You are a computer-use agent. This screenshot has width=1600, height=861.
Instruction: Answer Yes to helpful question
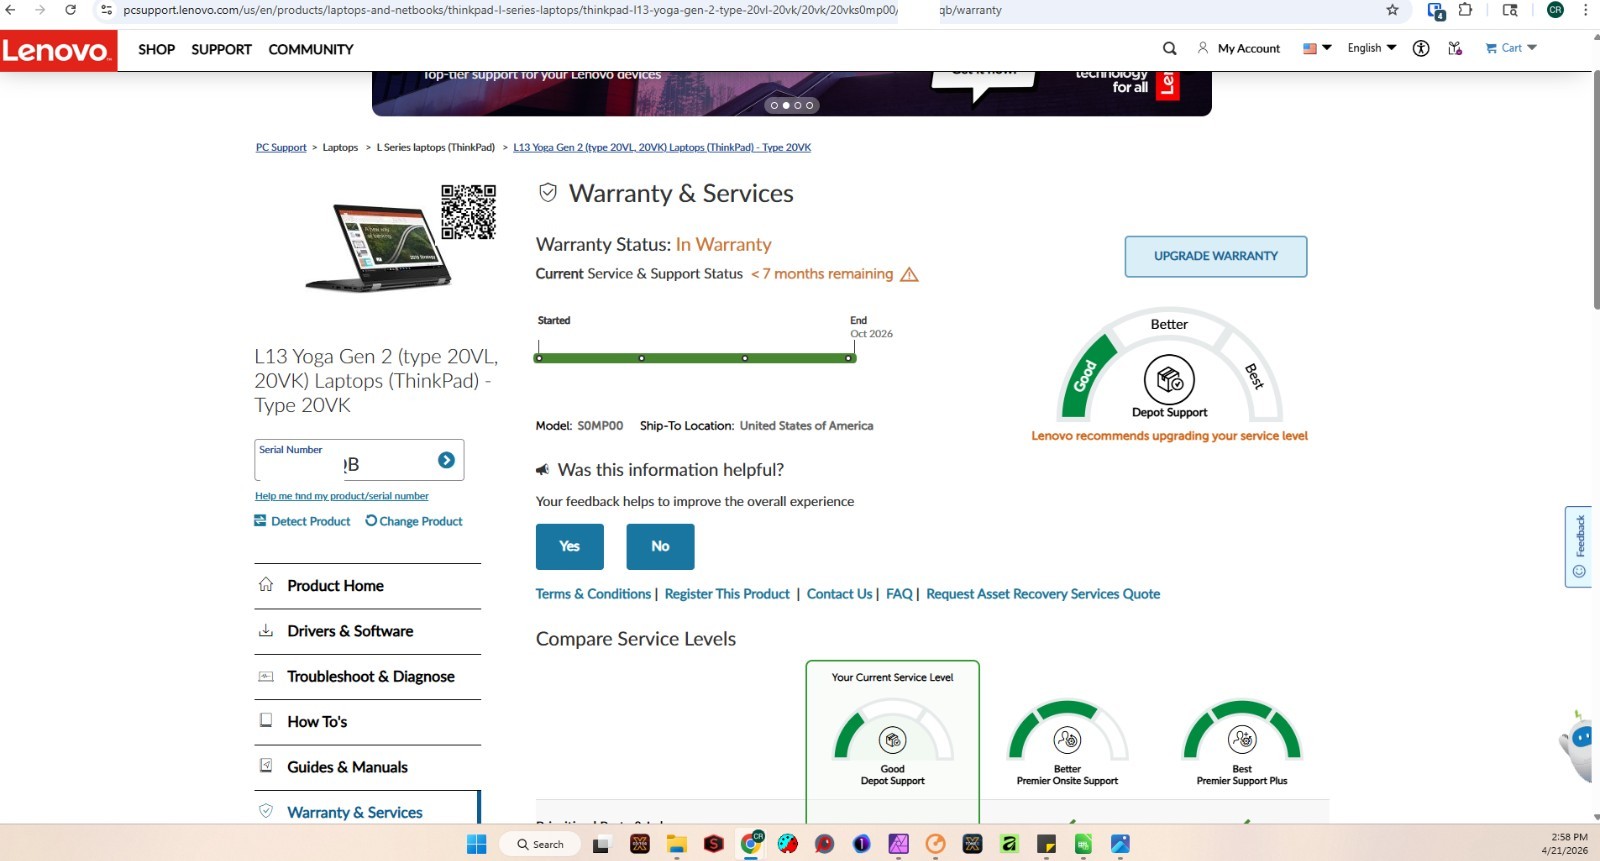tap(570, 546)
